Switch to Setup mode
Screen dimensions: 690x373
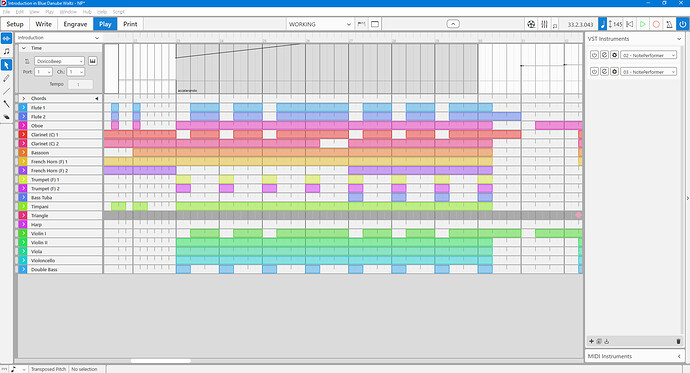coord(15,24)
